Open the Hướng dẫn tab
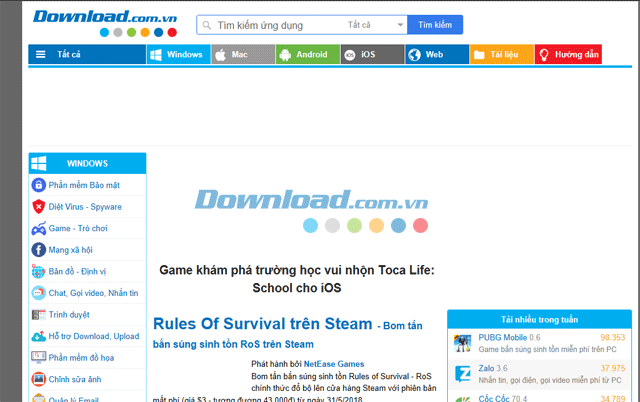Screen dimensions: 640x402 [568, 55]
